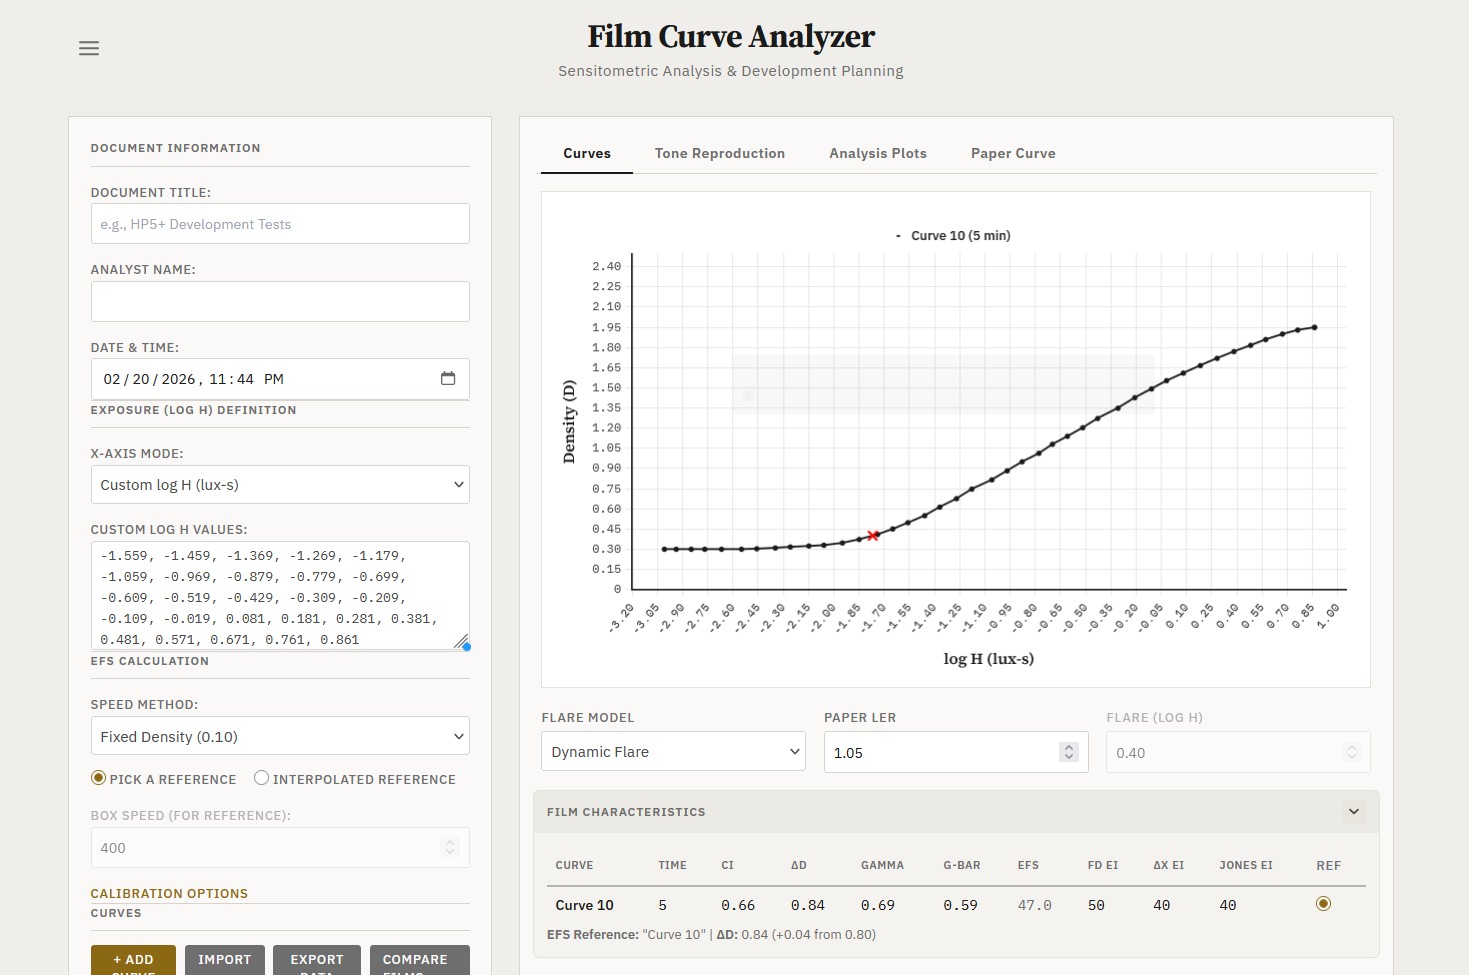Open the X-Axis Mode dropdown
Image resolution: width=1469 pixels, height=975 pixels.
(280, 485)
